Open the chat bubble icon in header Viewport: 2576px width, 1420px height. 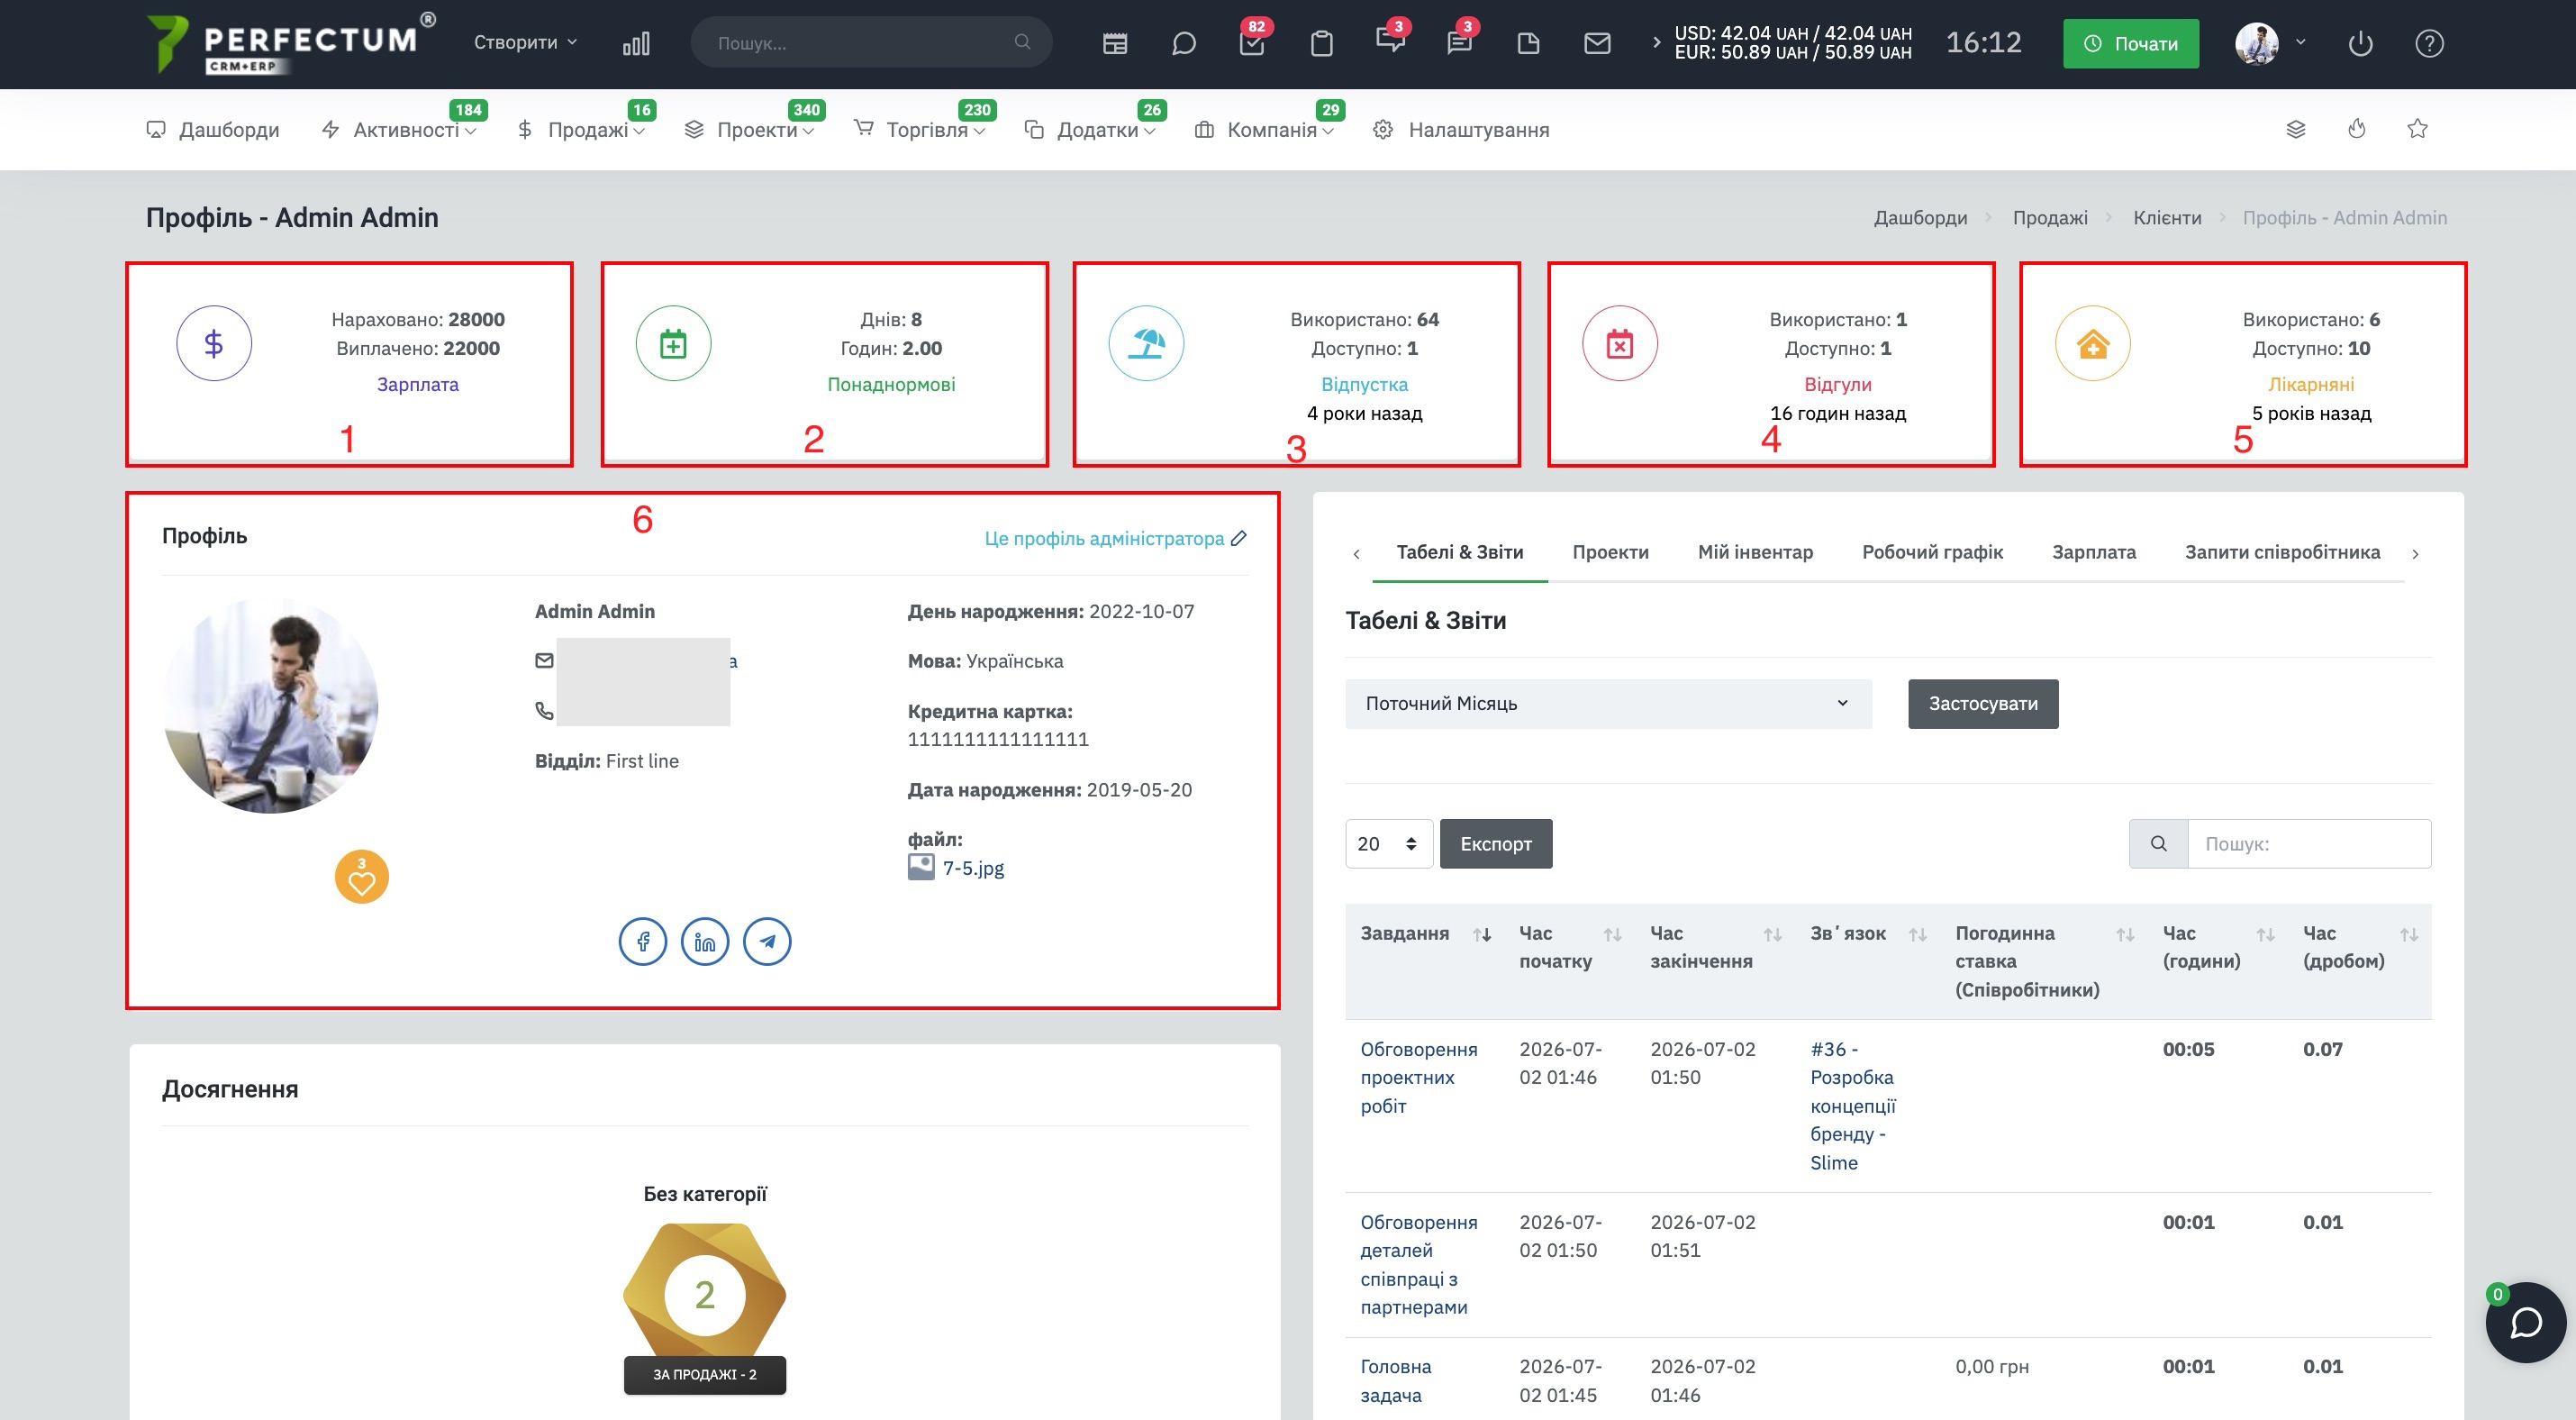[1183, 43]
